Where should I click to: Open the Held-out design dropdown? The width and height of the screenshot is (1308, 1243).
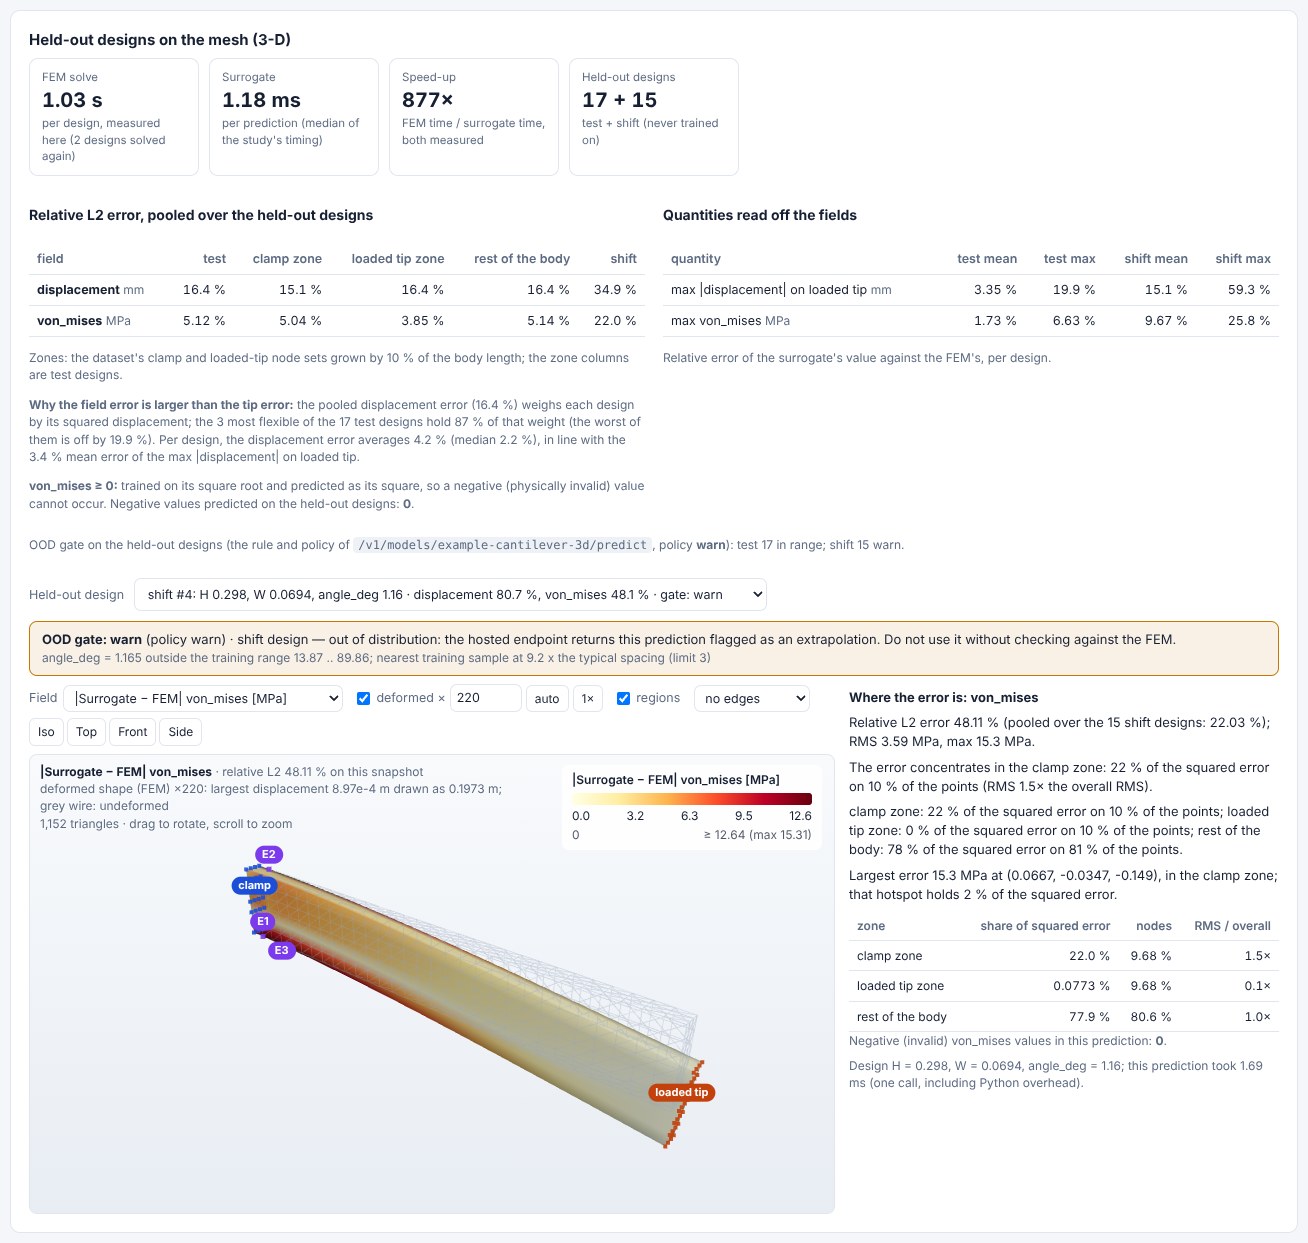coord(450,594)
